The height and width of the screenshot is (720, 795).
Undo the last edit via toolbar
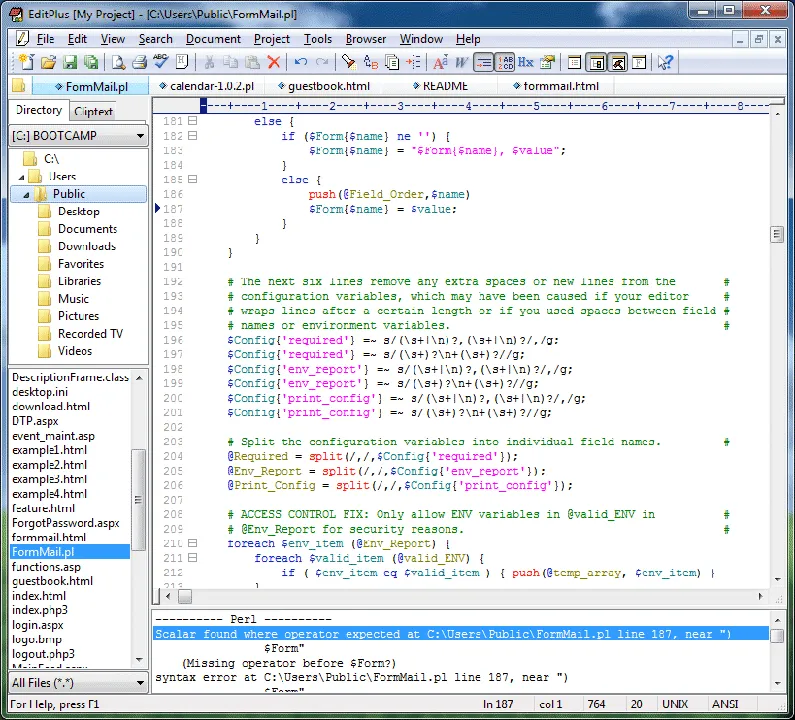(301, 62)
